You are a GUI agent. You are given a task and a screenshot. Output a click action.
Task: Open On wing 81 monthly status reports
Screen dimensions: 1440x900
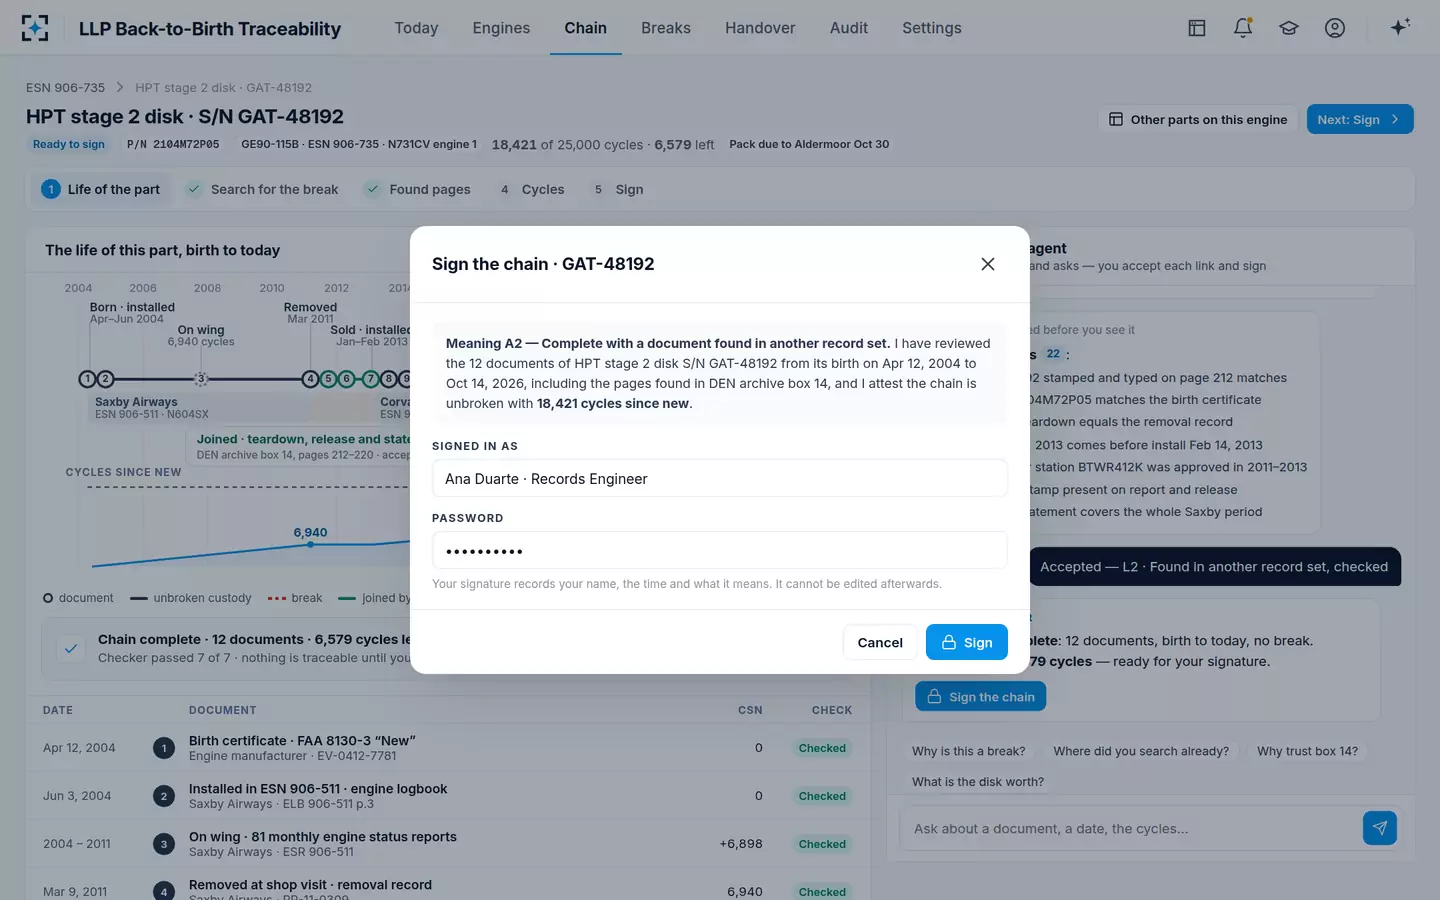click(323, 837)
